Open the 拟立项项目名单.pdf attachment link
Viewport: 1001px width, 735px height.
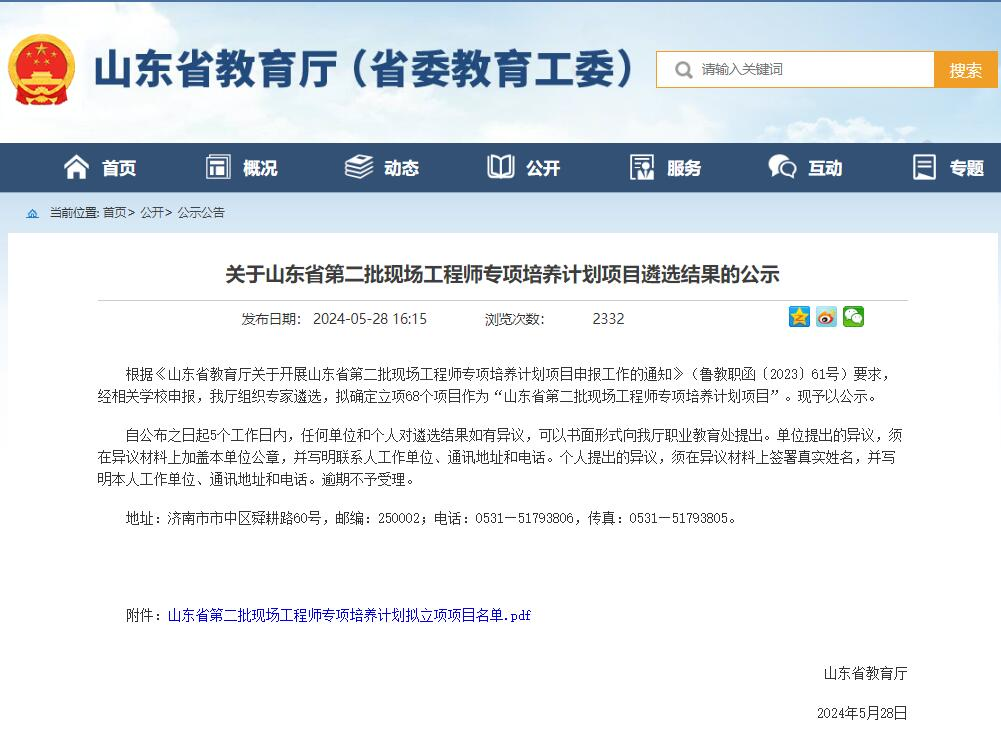point(349,615)
